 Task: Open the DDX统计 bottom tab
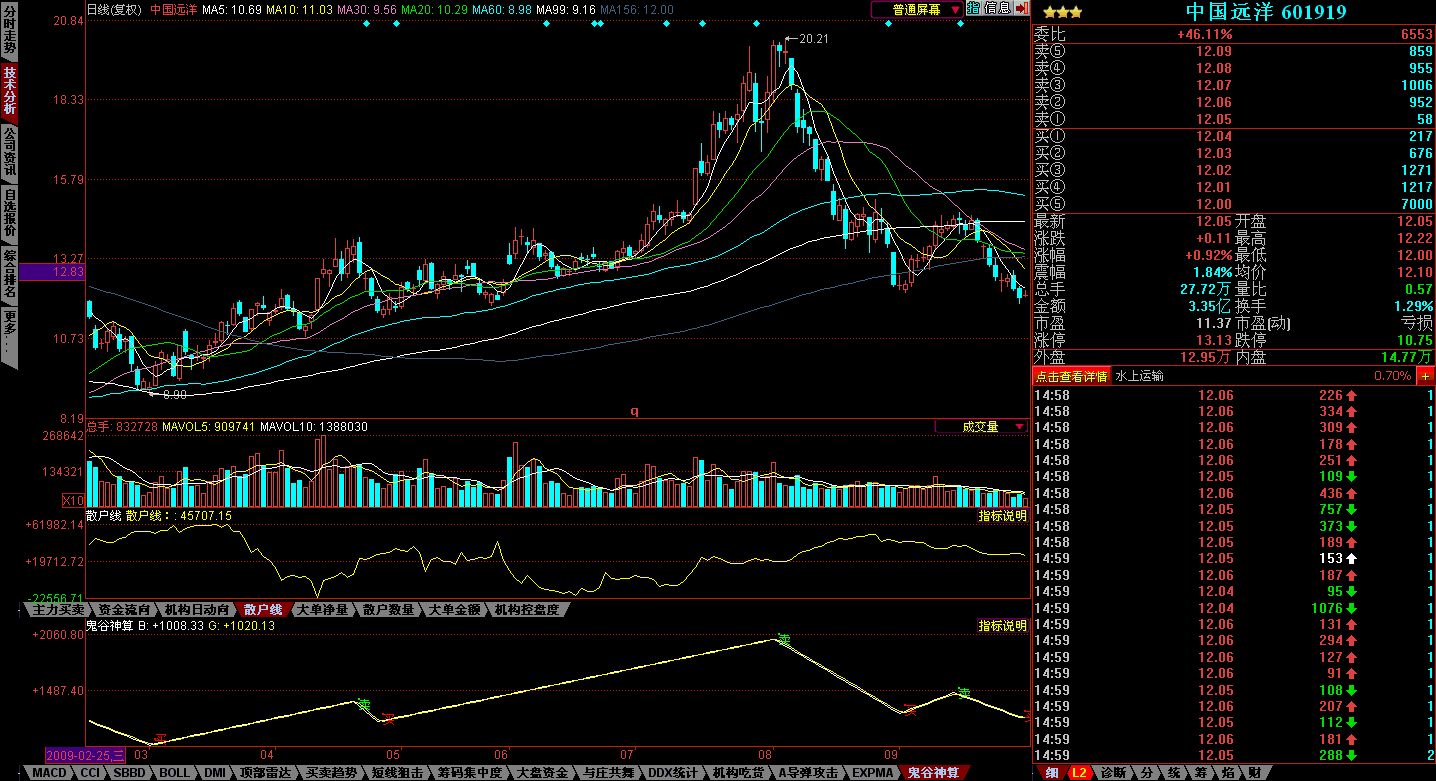[x=674, y=773]
